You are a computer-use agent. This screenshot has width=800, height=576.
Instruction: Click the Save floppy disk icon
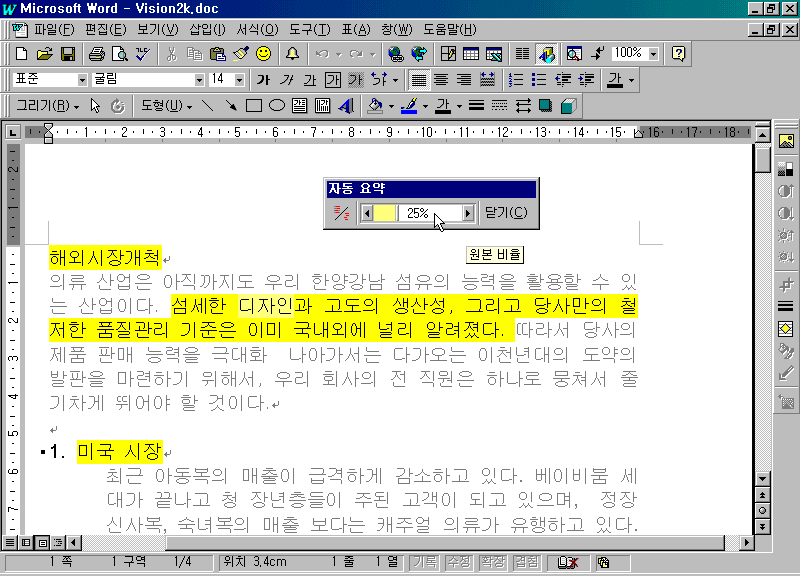click(x=68, y=53)
